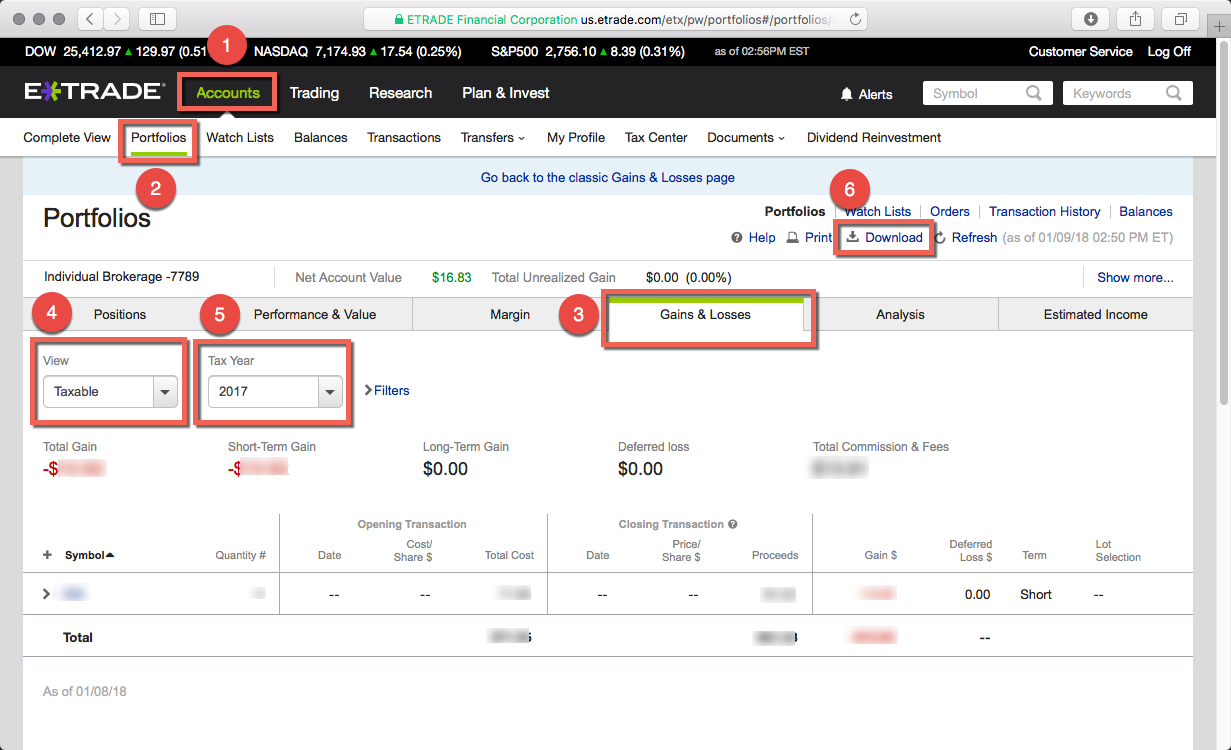Expand the Filters section

tap(387, 390)
